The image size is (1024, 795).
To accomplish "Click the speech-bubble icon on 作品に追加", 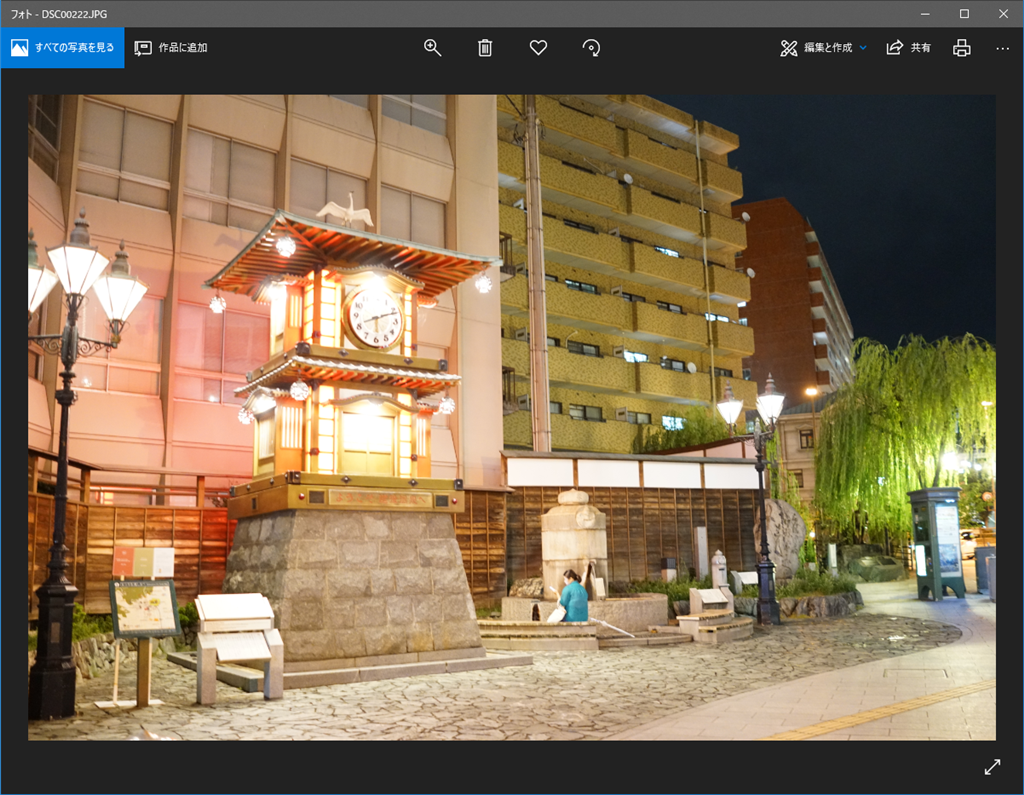I will coord(143,47).
